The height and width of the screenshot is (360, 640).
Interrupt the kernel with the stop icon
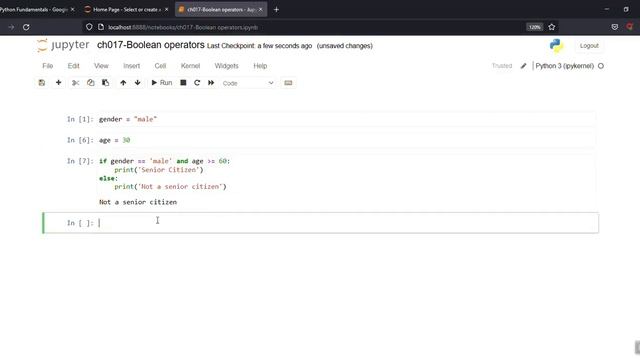(183, 83)
